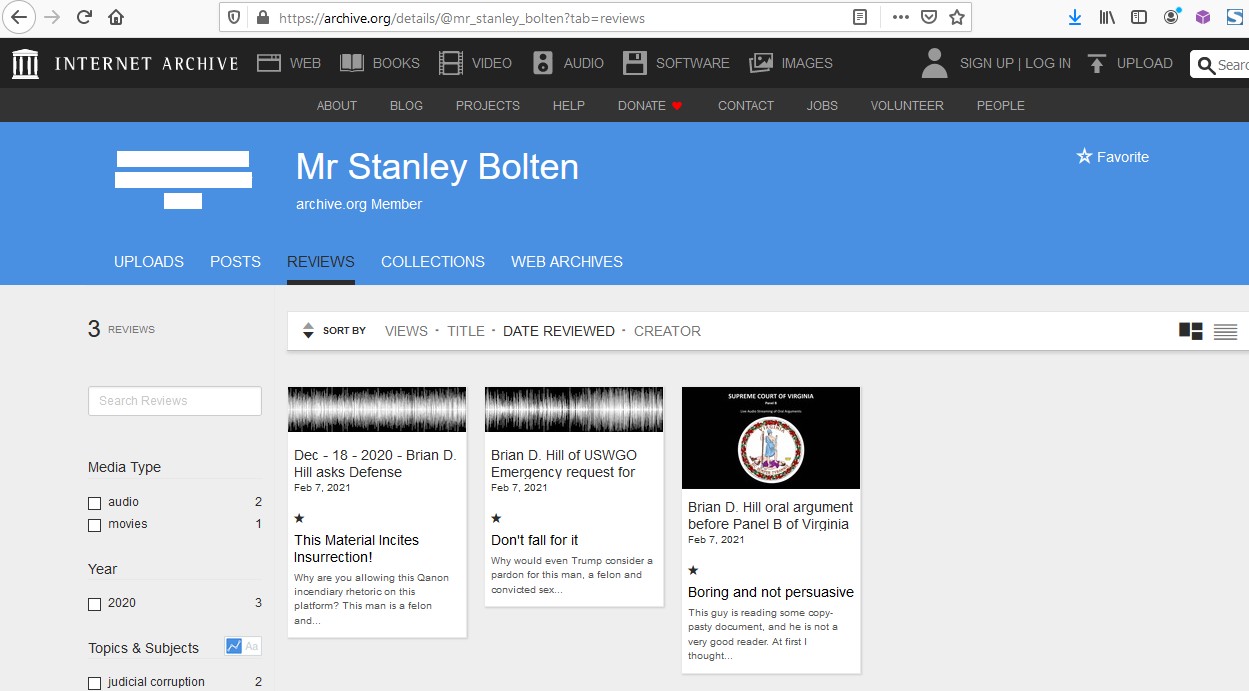Screen dimensions: 1249x691
Task: Click the Search Reviews input field
Action: (175, 401)
